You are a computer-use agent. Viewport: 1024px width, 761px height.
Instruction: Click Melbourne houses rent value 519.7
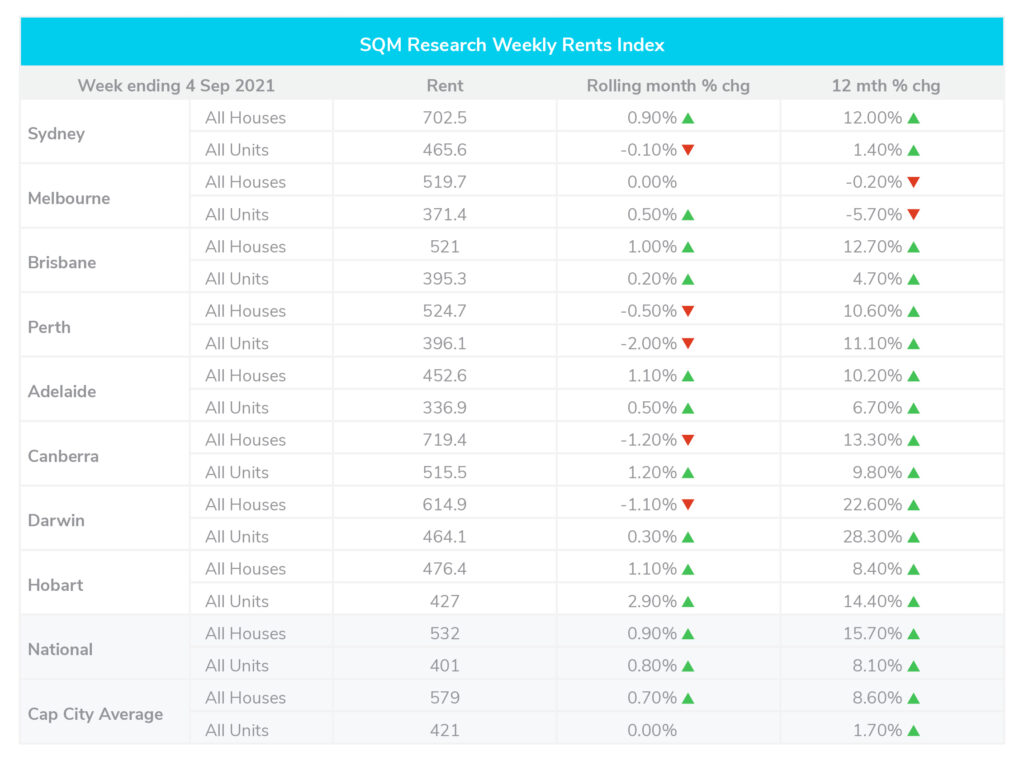click(x=444, y=182)
